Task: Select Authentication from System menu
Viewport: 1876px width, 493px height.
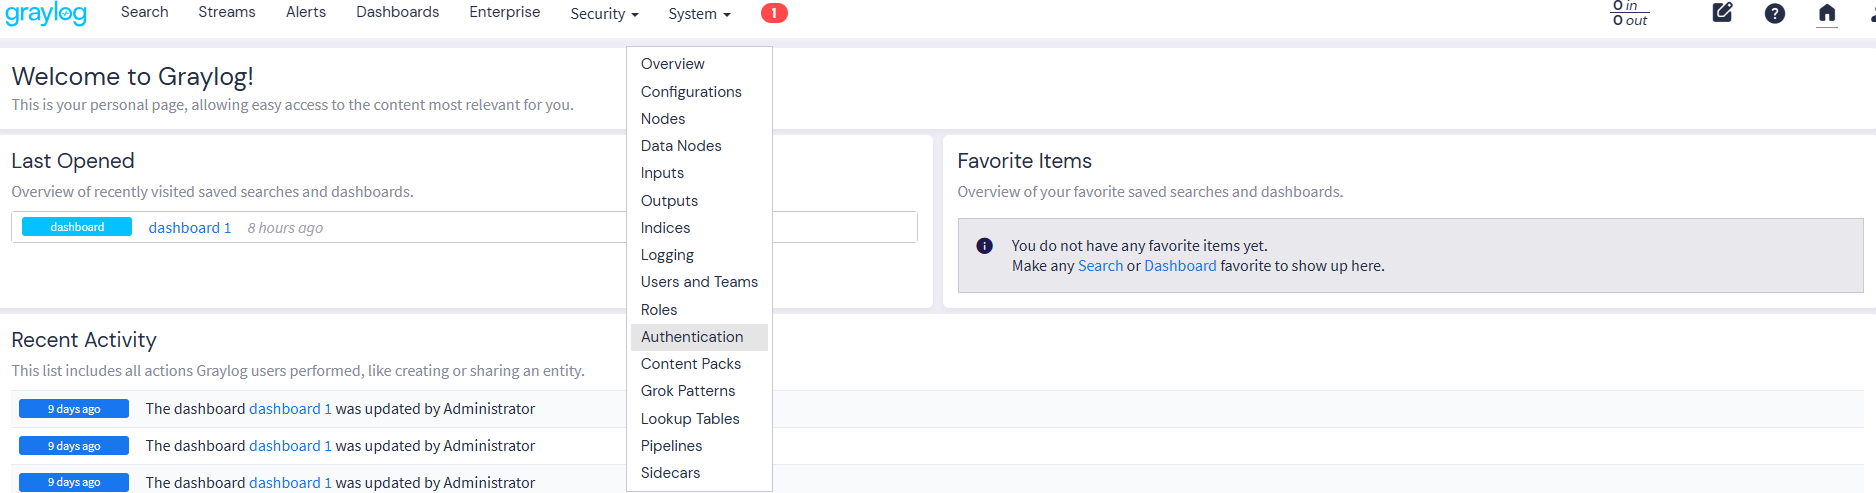Action: point(692,337)
